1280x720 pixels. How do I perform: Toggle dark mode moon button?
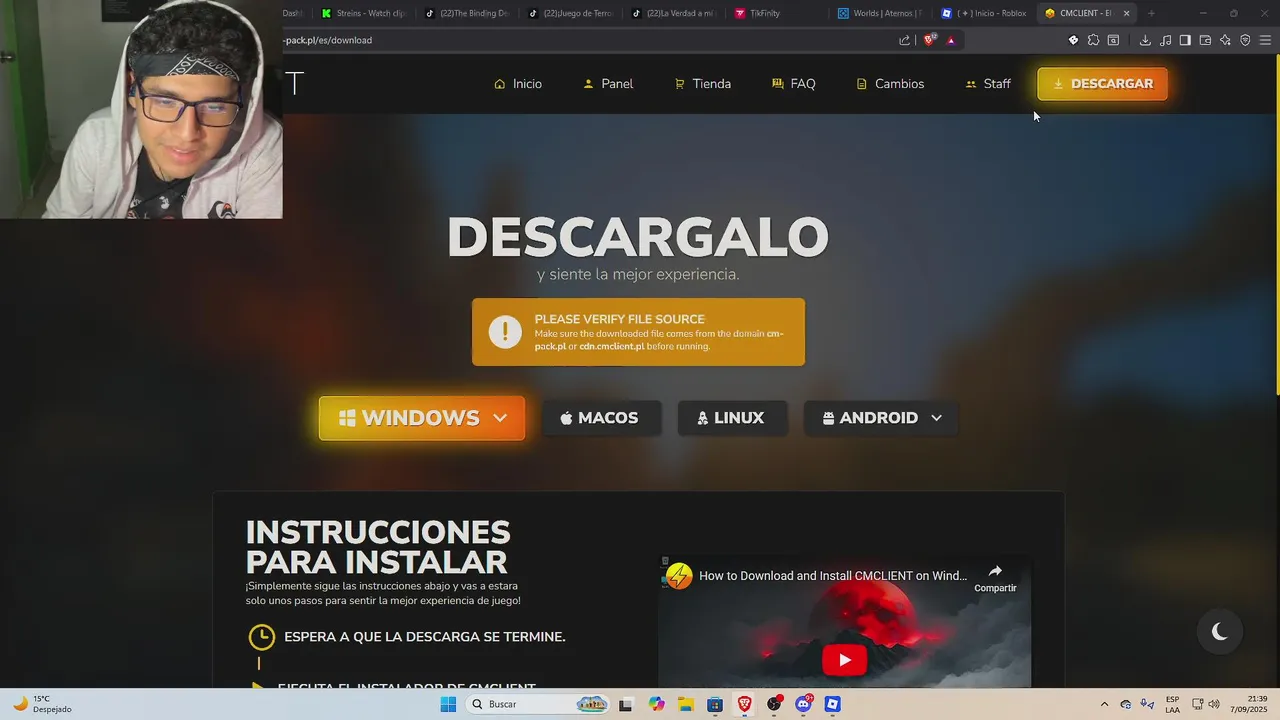(x=1219, y=631)
